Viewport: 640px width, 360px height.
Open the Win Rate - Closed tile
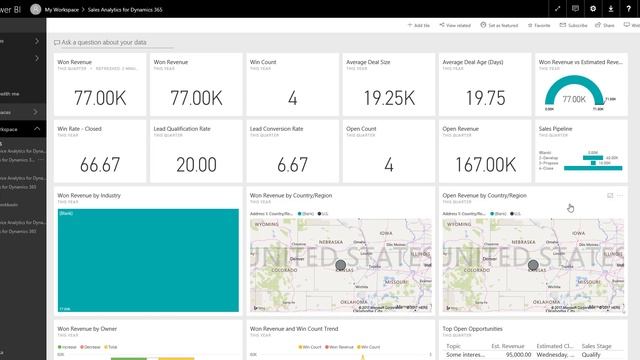coord(100,151)
